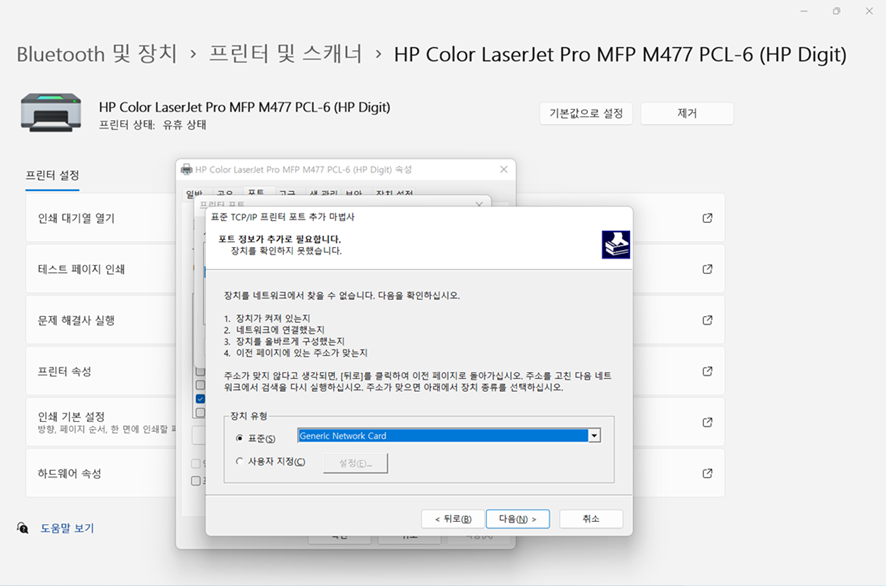
Task: Click open-external icon on 인쇄 기본 설정 row
Action: (707, 422)
